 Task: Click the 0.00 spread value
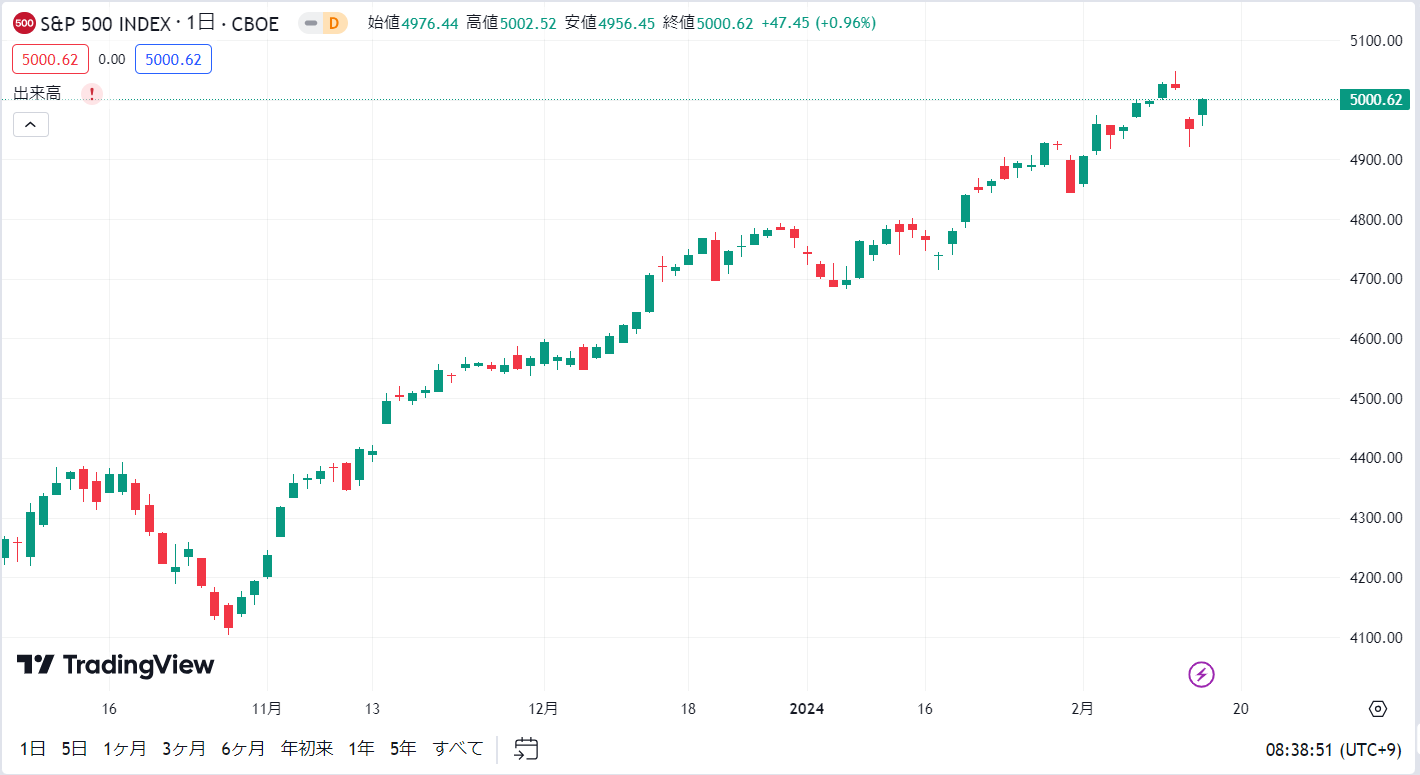(x=112, y=60)
